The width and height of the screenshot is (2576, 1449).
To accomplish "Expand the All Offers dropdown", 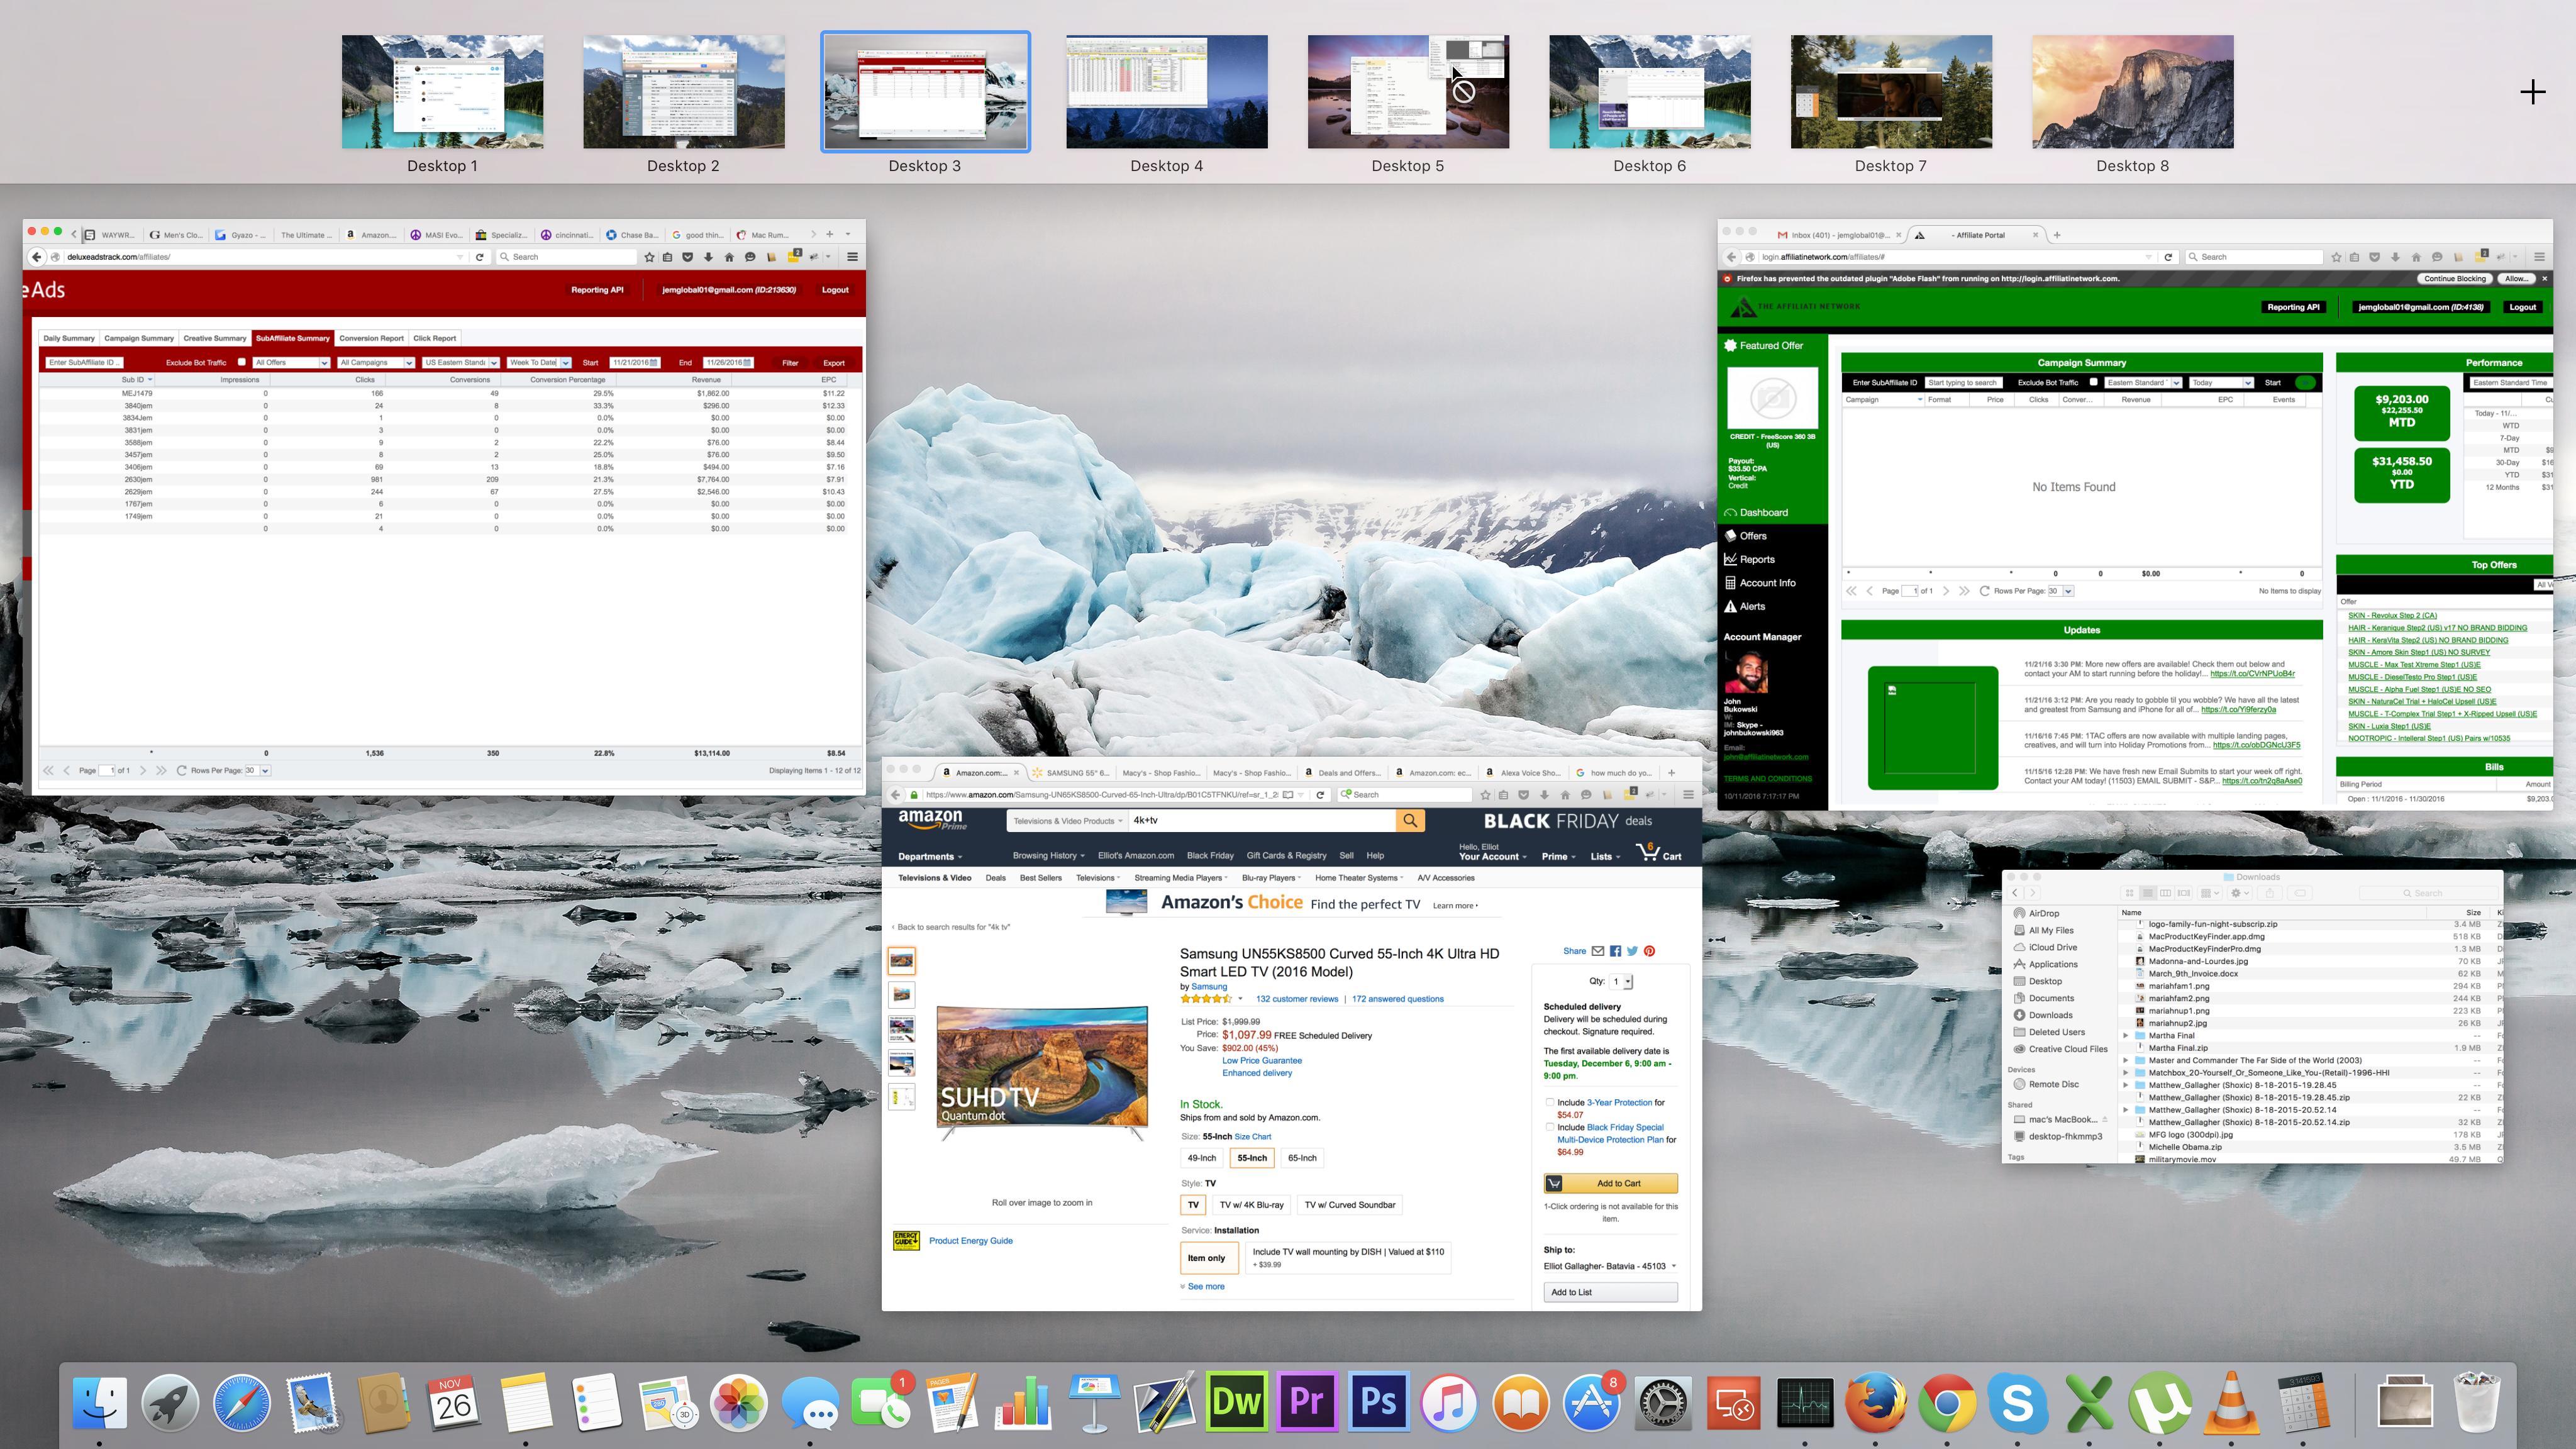I will click(291, 363).
